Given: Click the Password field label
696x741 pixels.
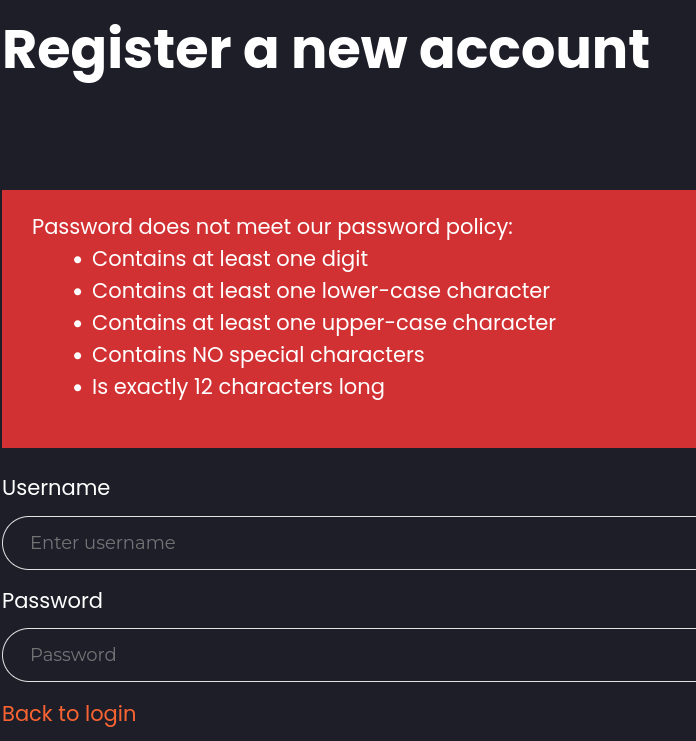Looking at the screenshot, I should point(52,601).
